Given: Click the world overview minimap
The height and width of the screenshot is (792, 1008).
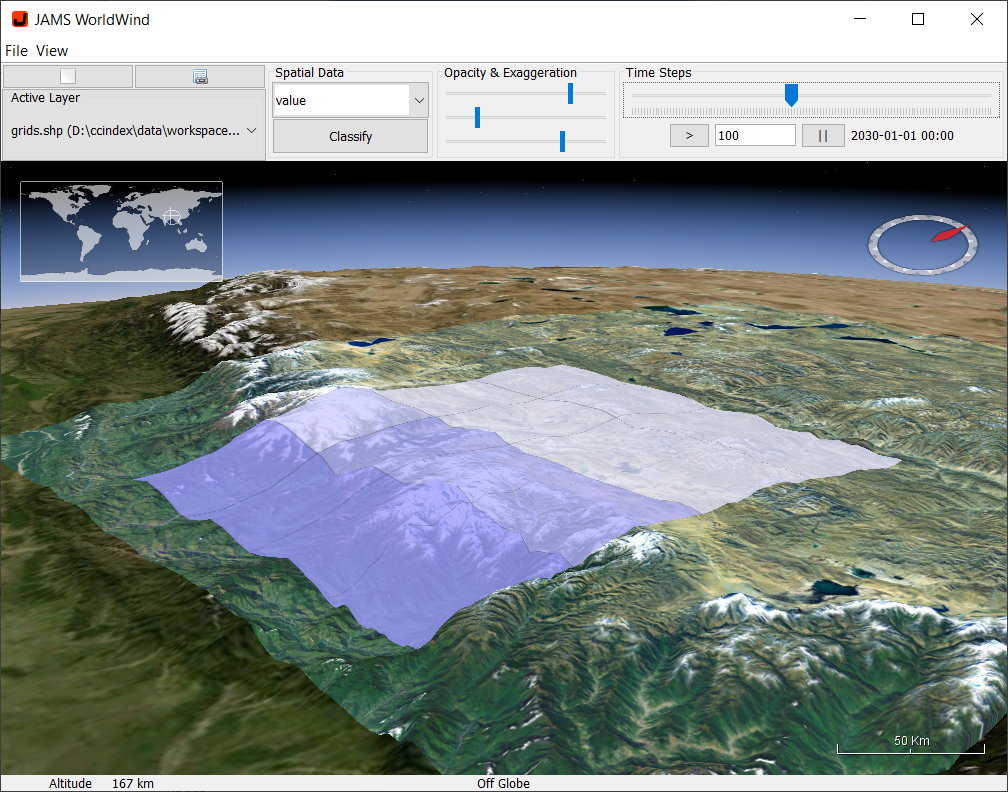Looking at the screenshot, I should click(x=121, y=231).
